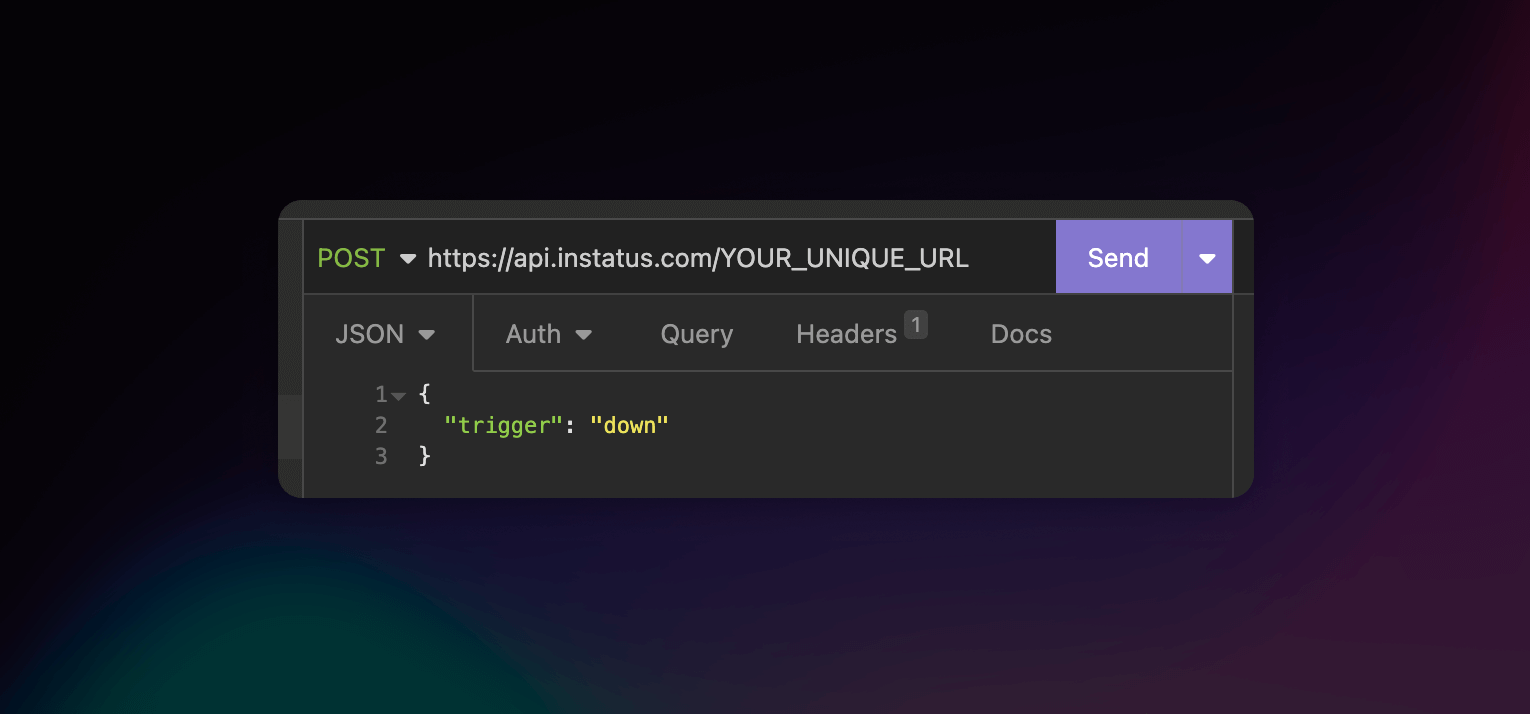The width and height of the screenshot is (1530, 714).
Task: Click the POST method label
Action: tap(351, 258)
